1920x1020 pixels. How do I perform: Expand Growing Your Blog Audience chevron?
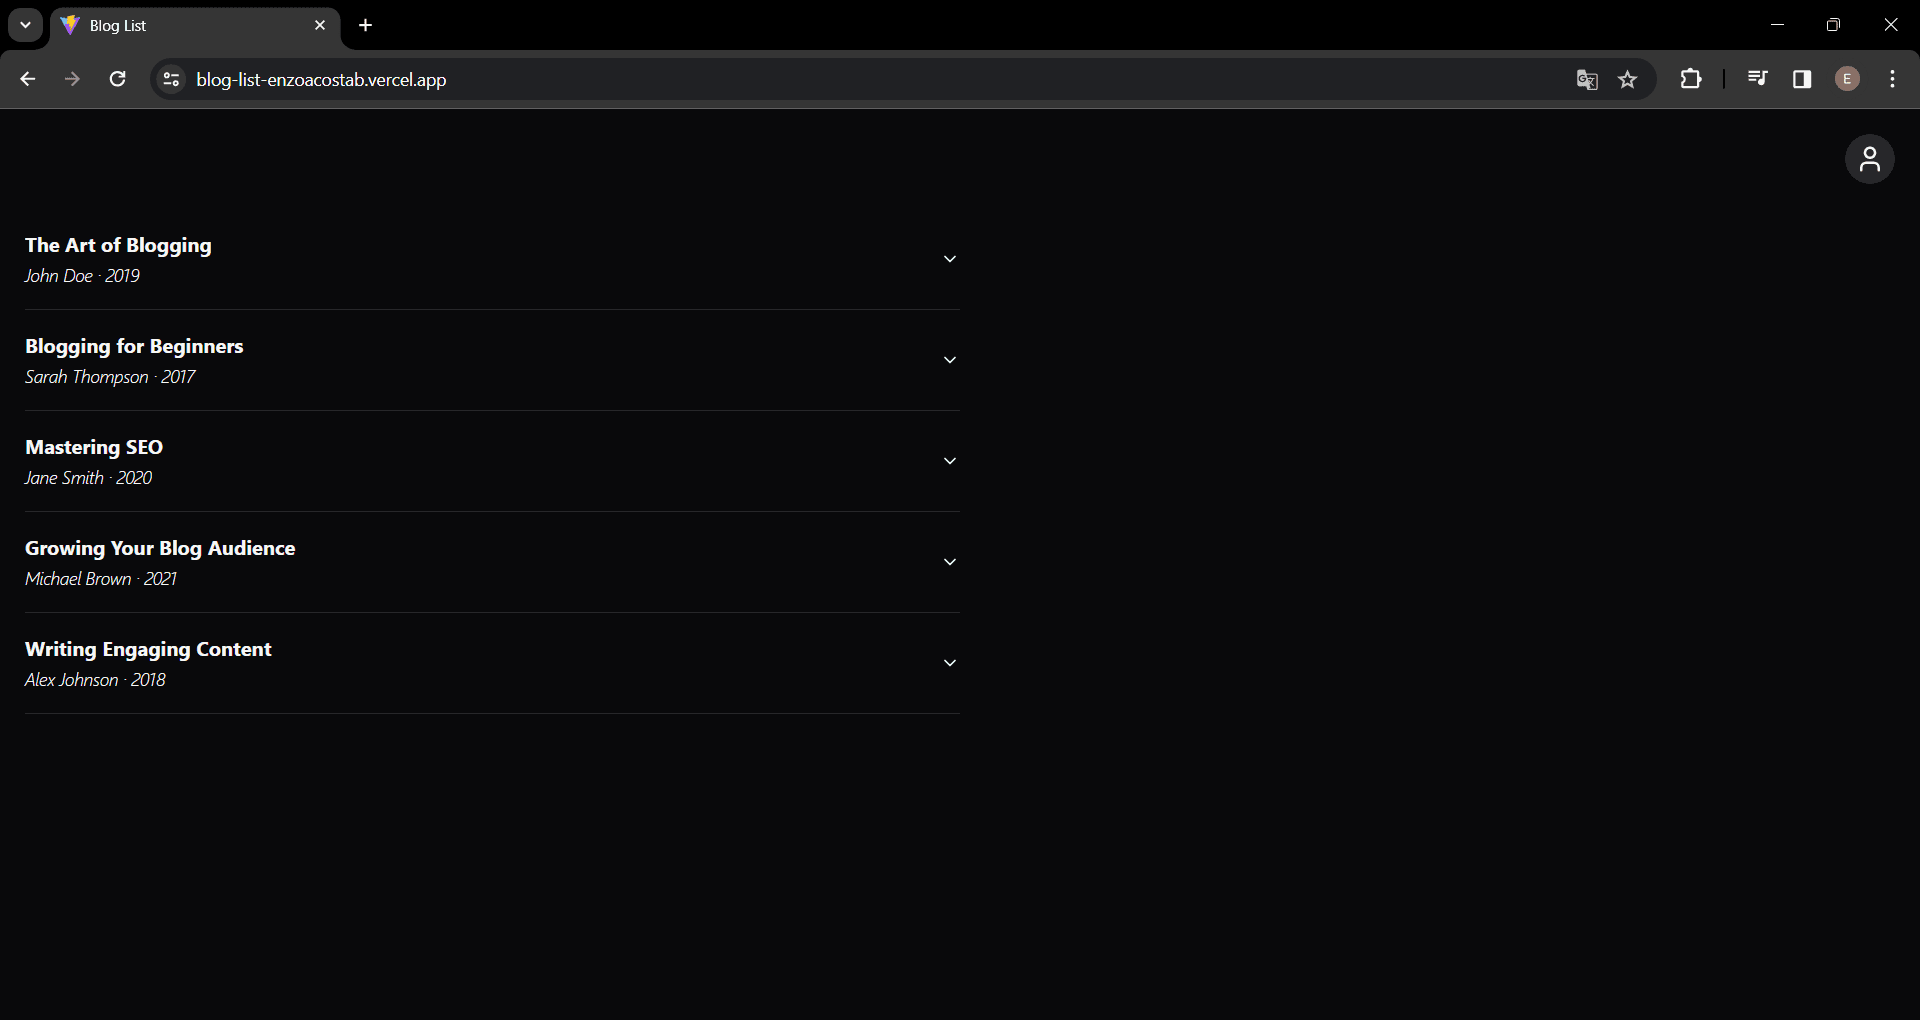coord(950,562)
